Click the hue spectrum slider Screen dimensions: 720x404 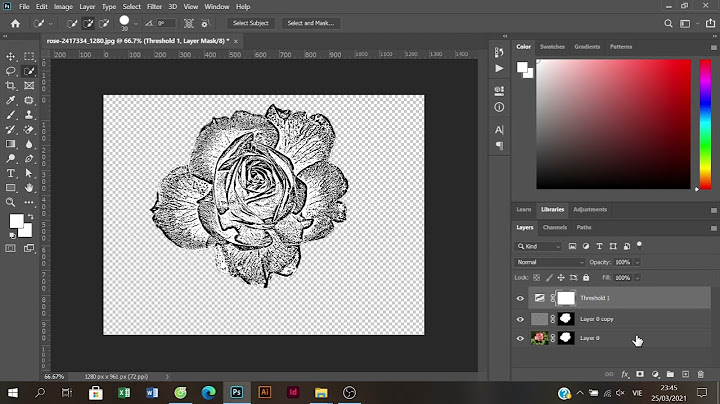[x=705, y=124]
